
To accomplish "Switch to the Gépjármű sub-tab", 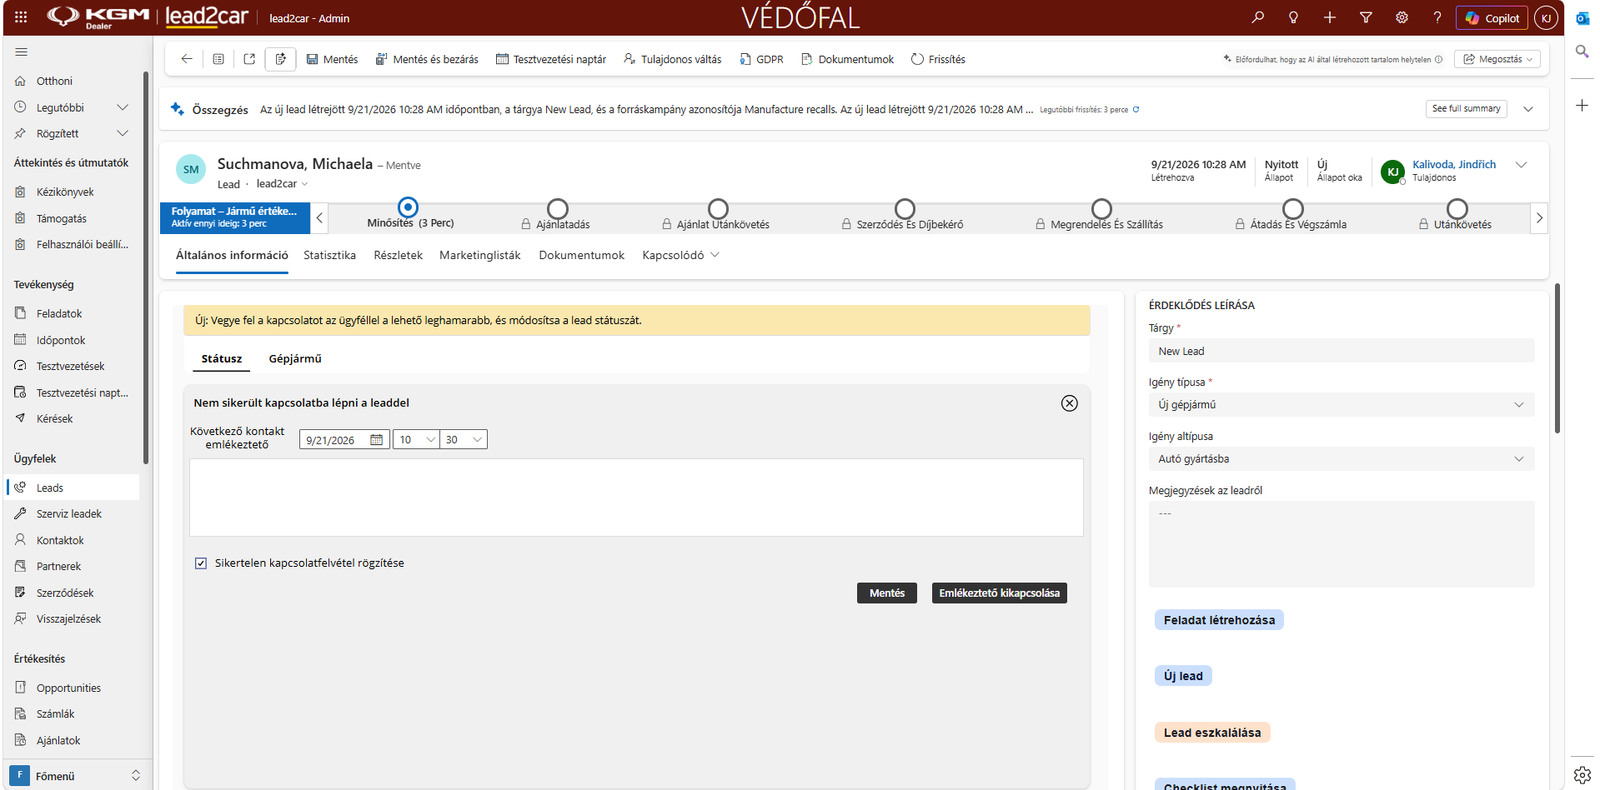I will 295,359.
